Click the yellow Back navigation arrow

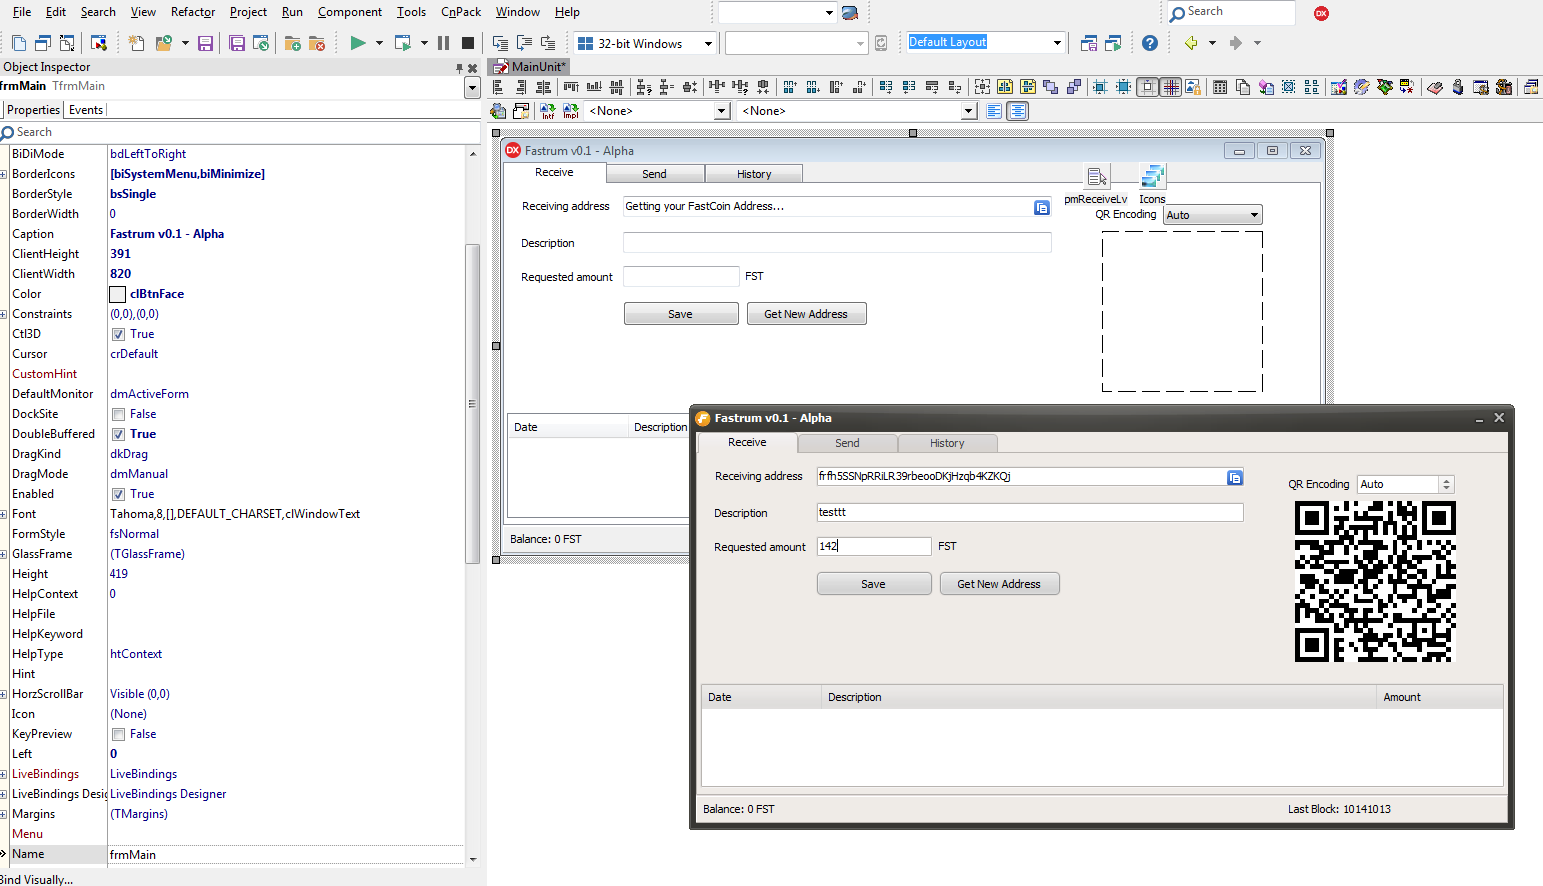pyautogui.click(x=1191, y=43)
